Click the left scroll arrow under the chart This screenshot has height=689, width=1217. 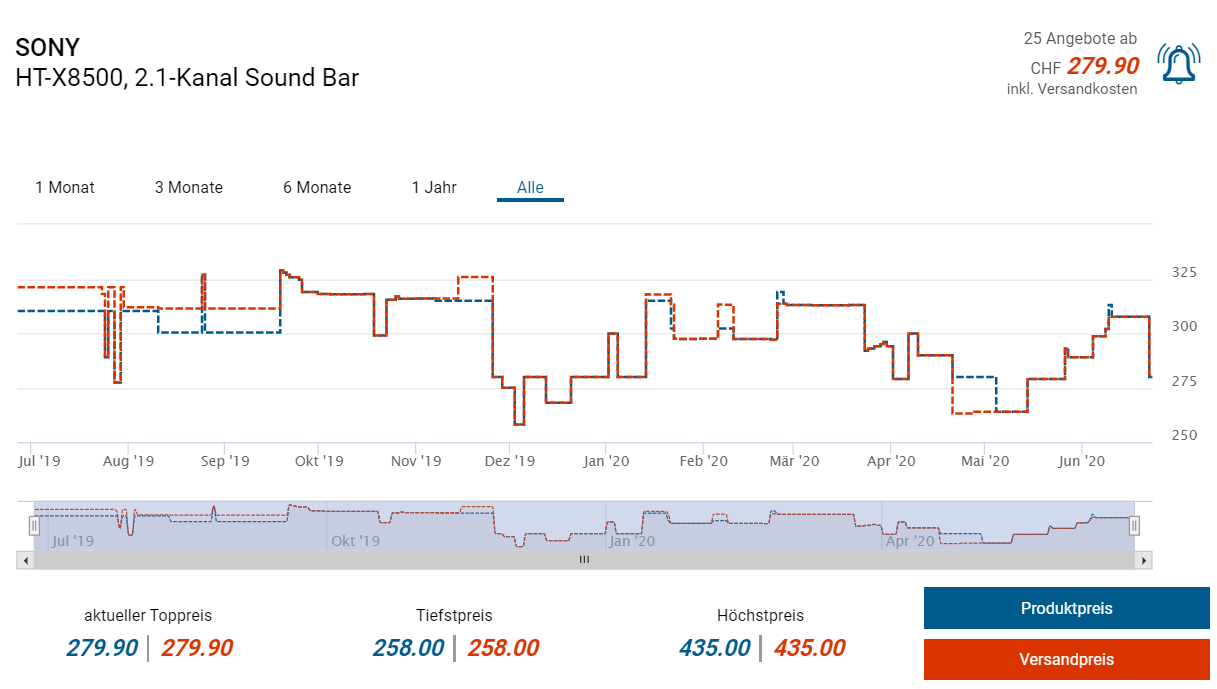(23, 560)
